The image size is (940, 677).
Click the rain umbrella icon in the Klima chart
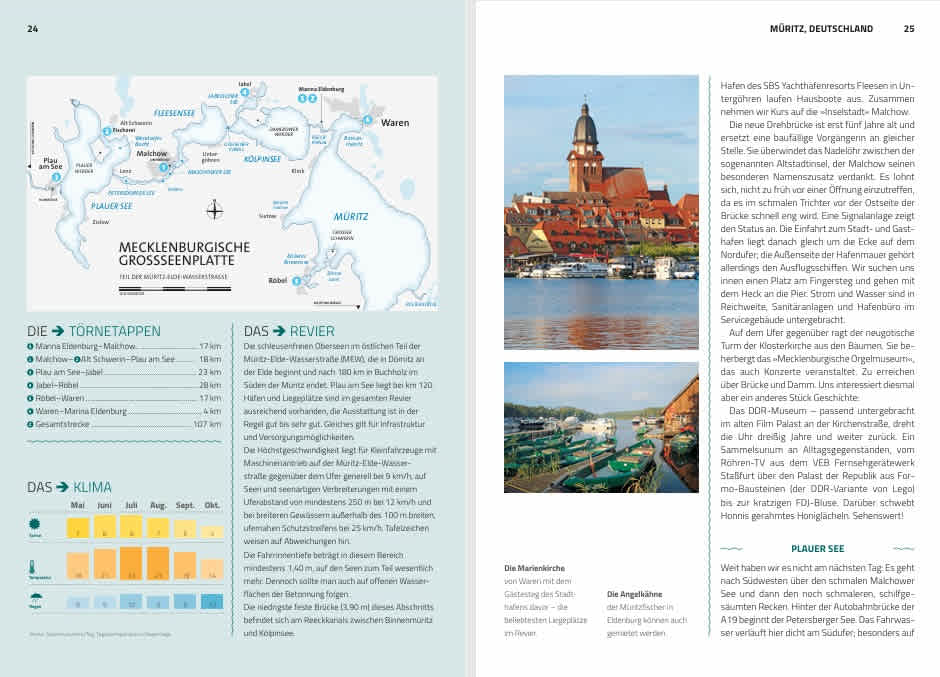35,597
